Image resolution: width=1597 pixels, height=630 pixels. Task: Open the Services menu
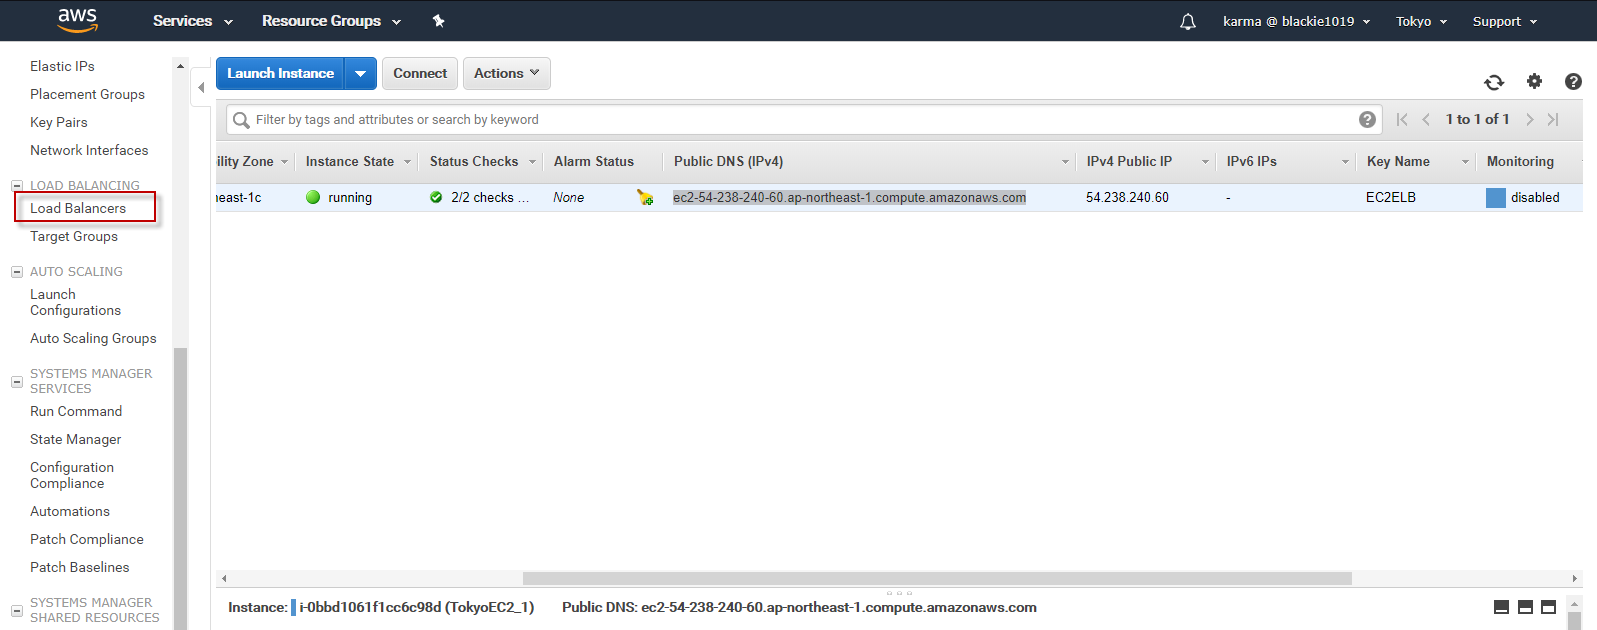click(192, 21)
